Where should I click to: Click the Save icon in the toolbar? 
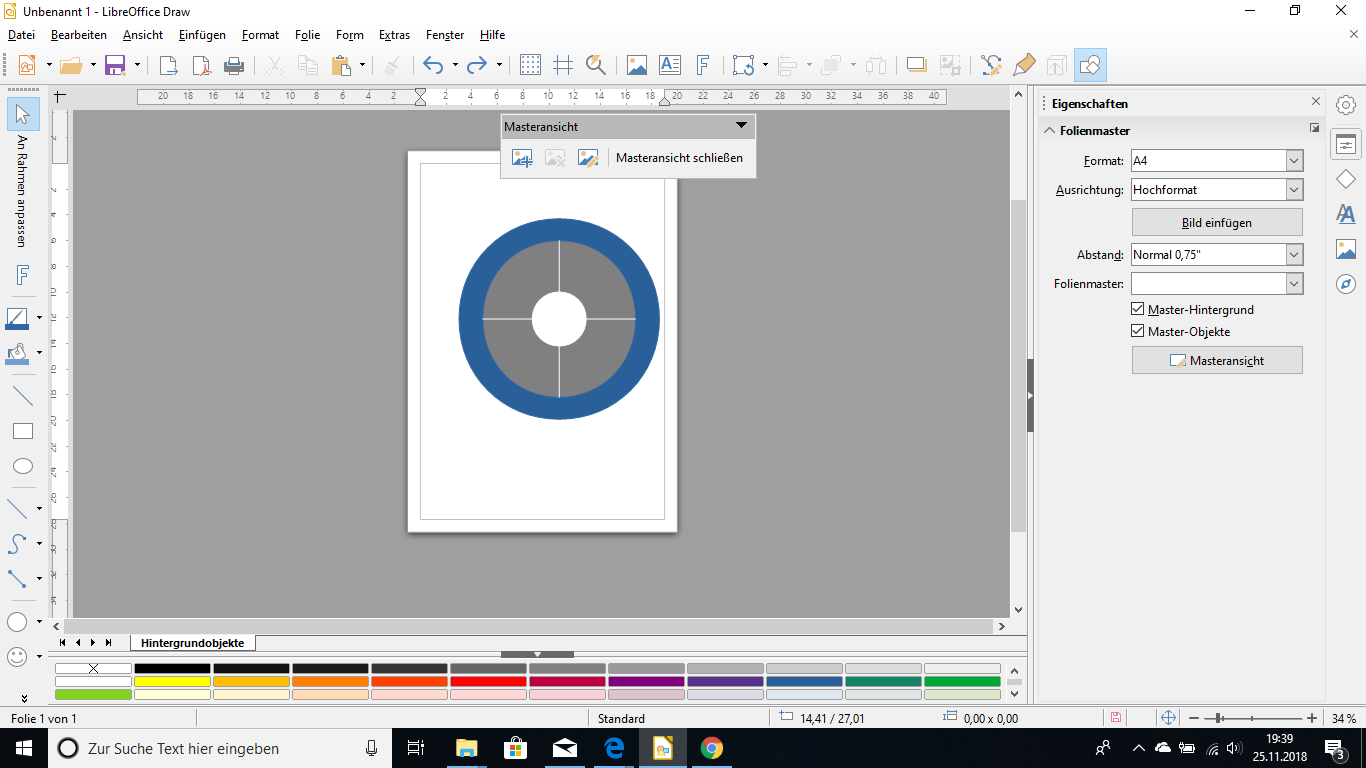tap(115, 66)
